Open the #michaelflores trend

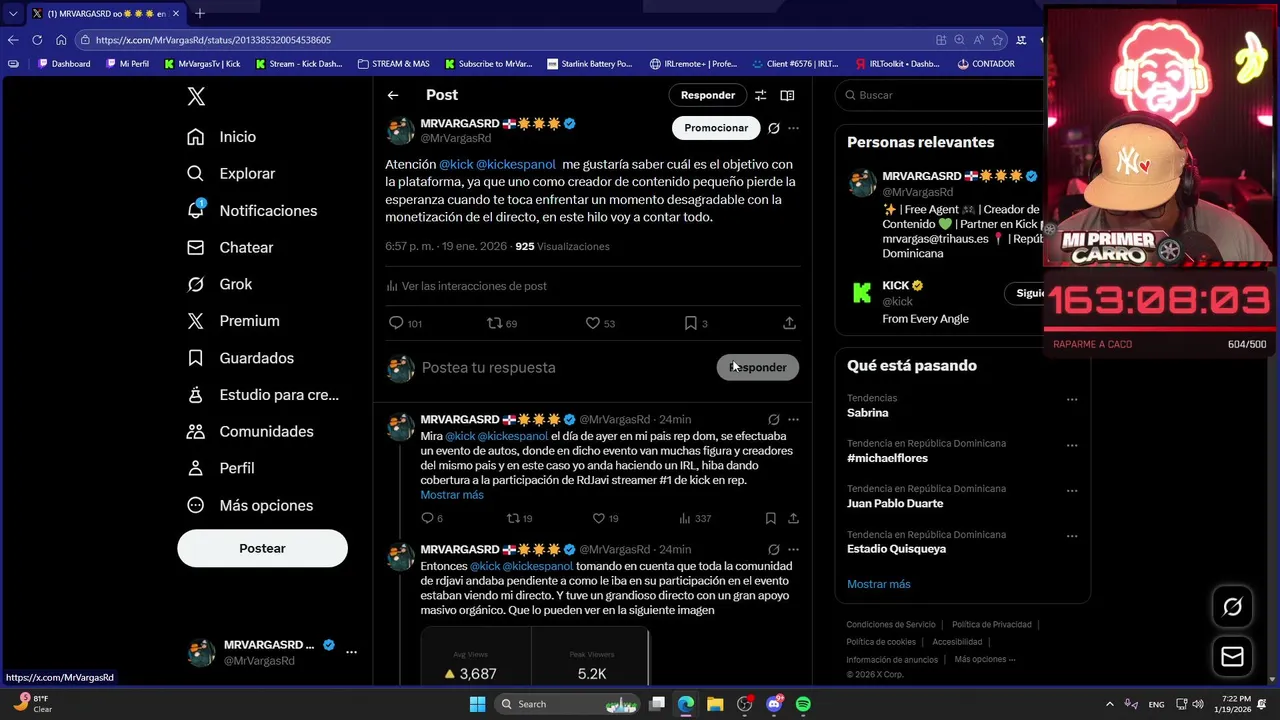(888, 458)
